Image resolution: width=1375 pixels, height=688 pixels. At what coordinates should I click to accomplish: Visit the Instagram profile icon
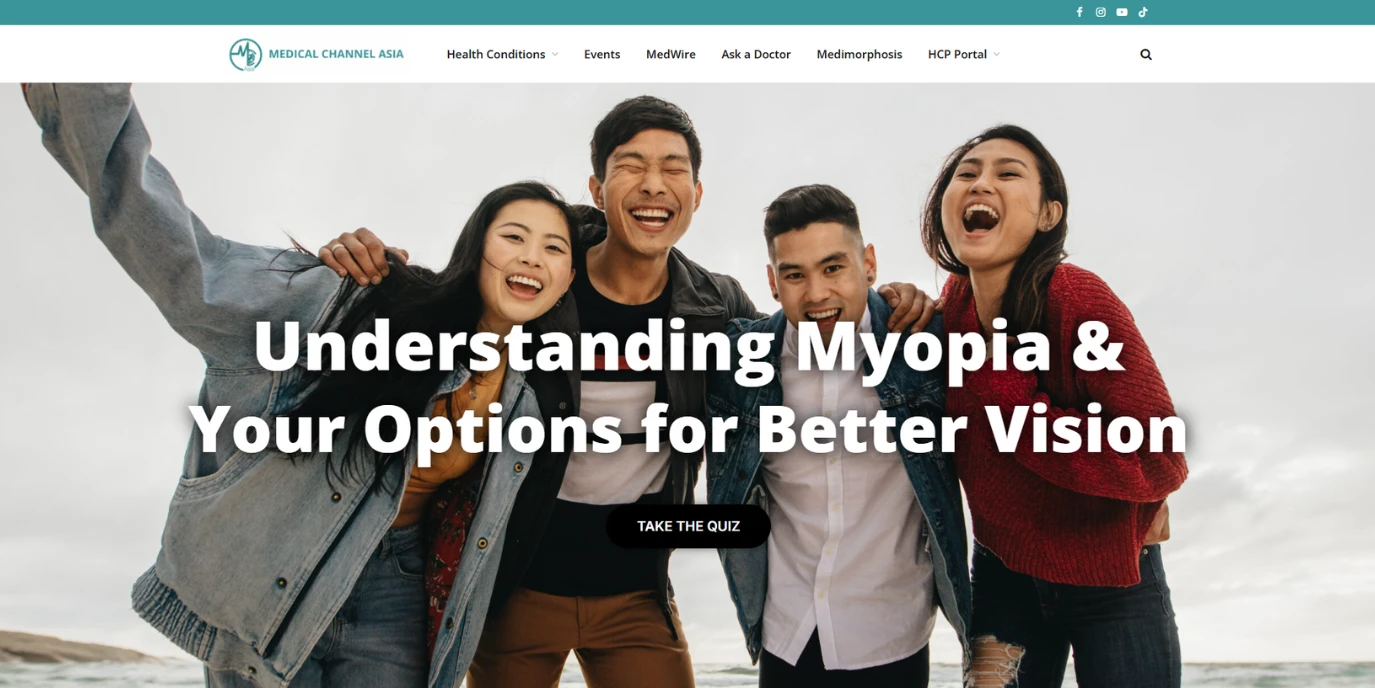pos(1100,12)
